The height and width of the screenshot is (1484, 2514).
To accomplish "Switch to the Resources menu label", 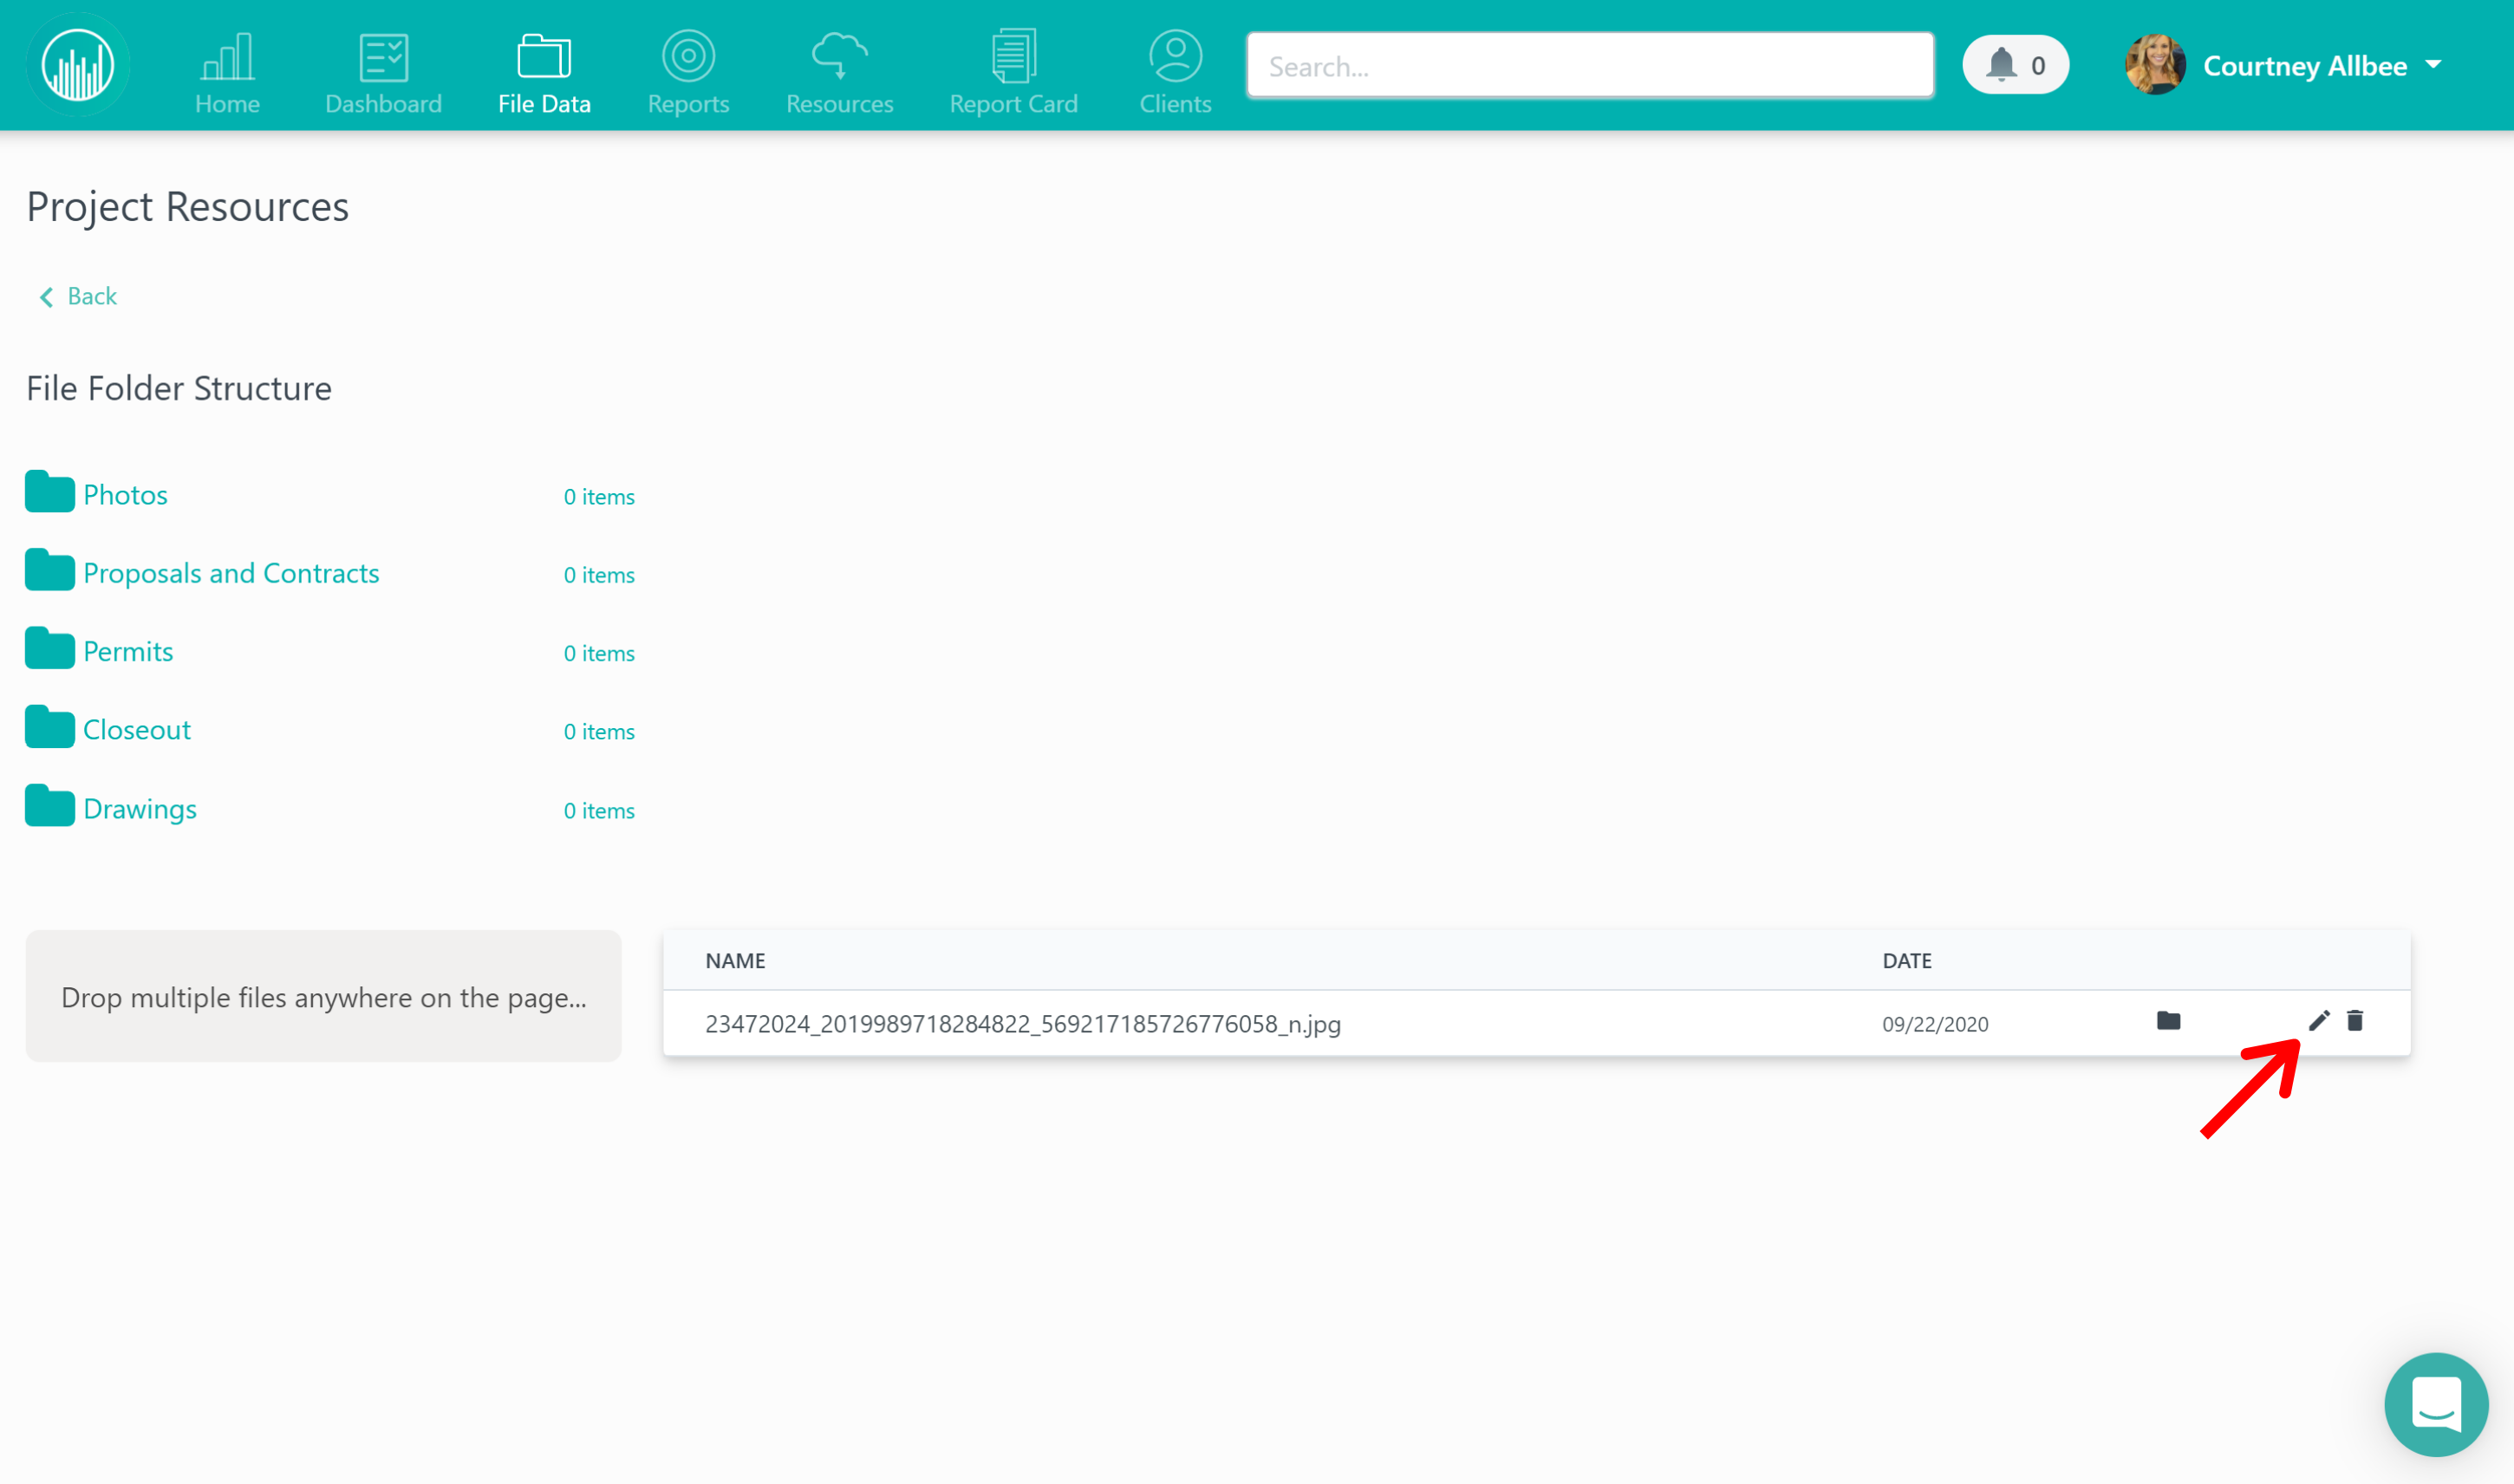I will coord(839,104).
